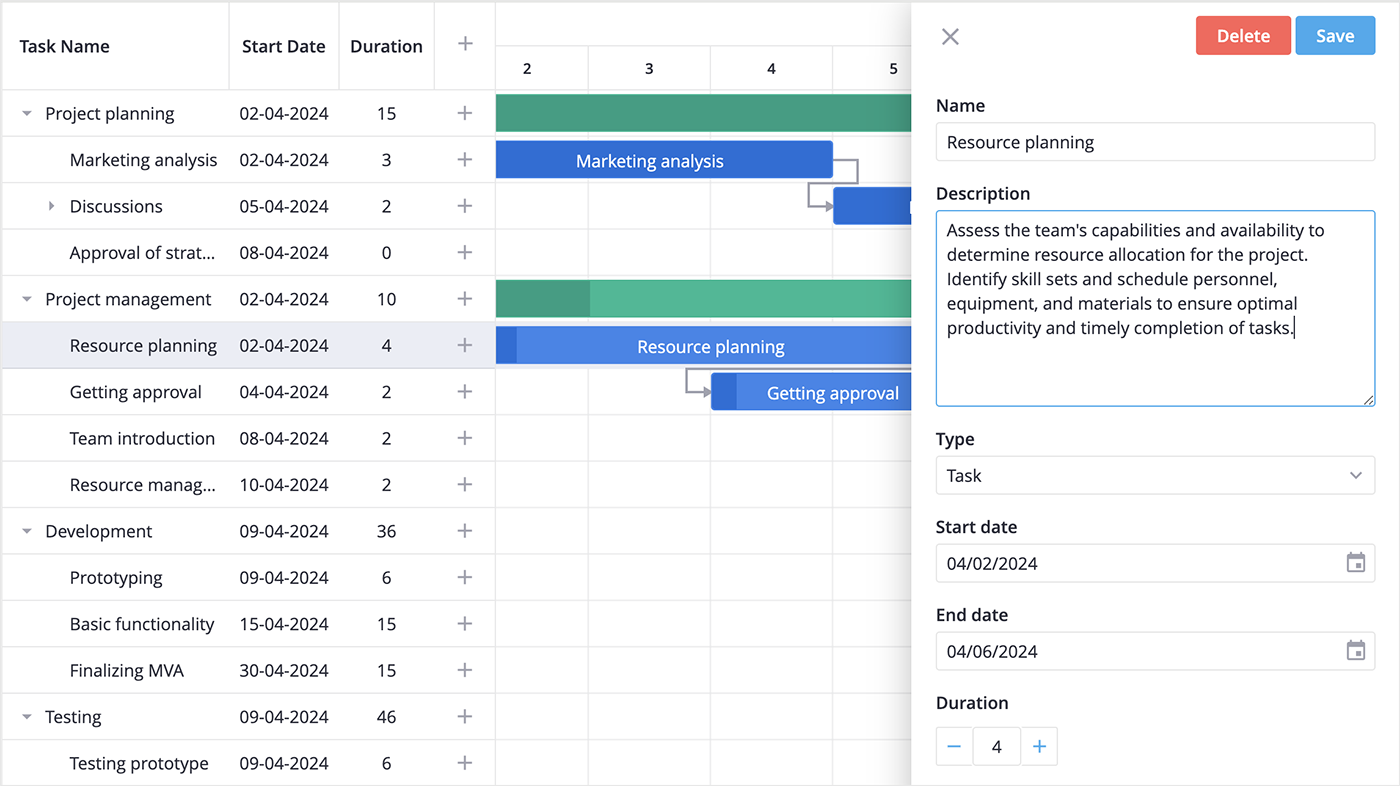1400x786 pixels.
Task: Click plus icon in Project management row
Action: (464, 298)
